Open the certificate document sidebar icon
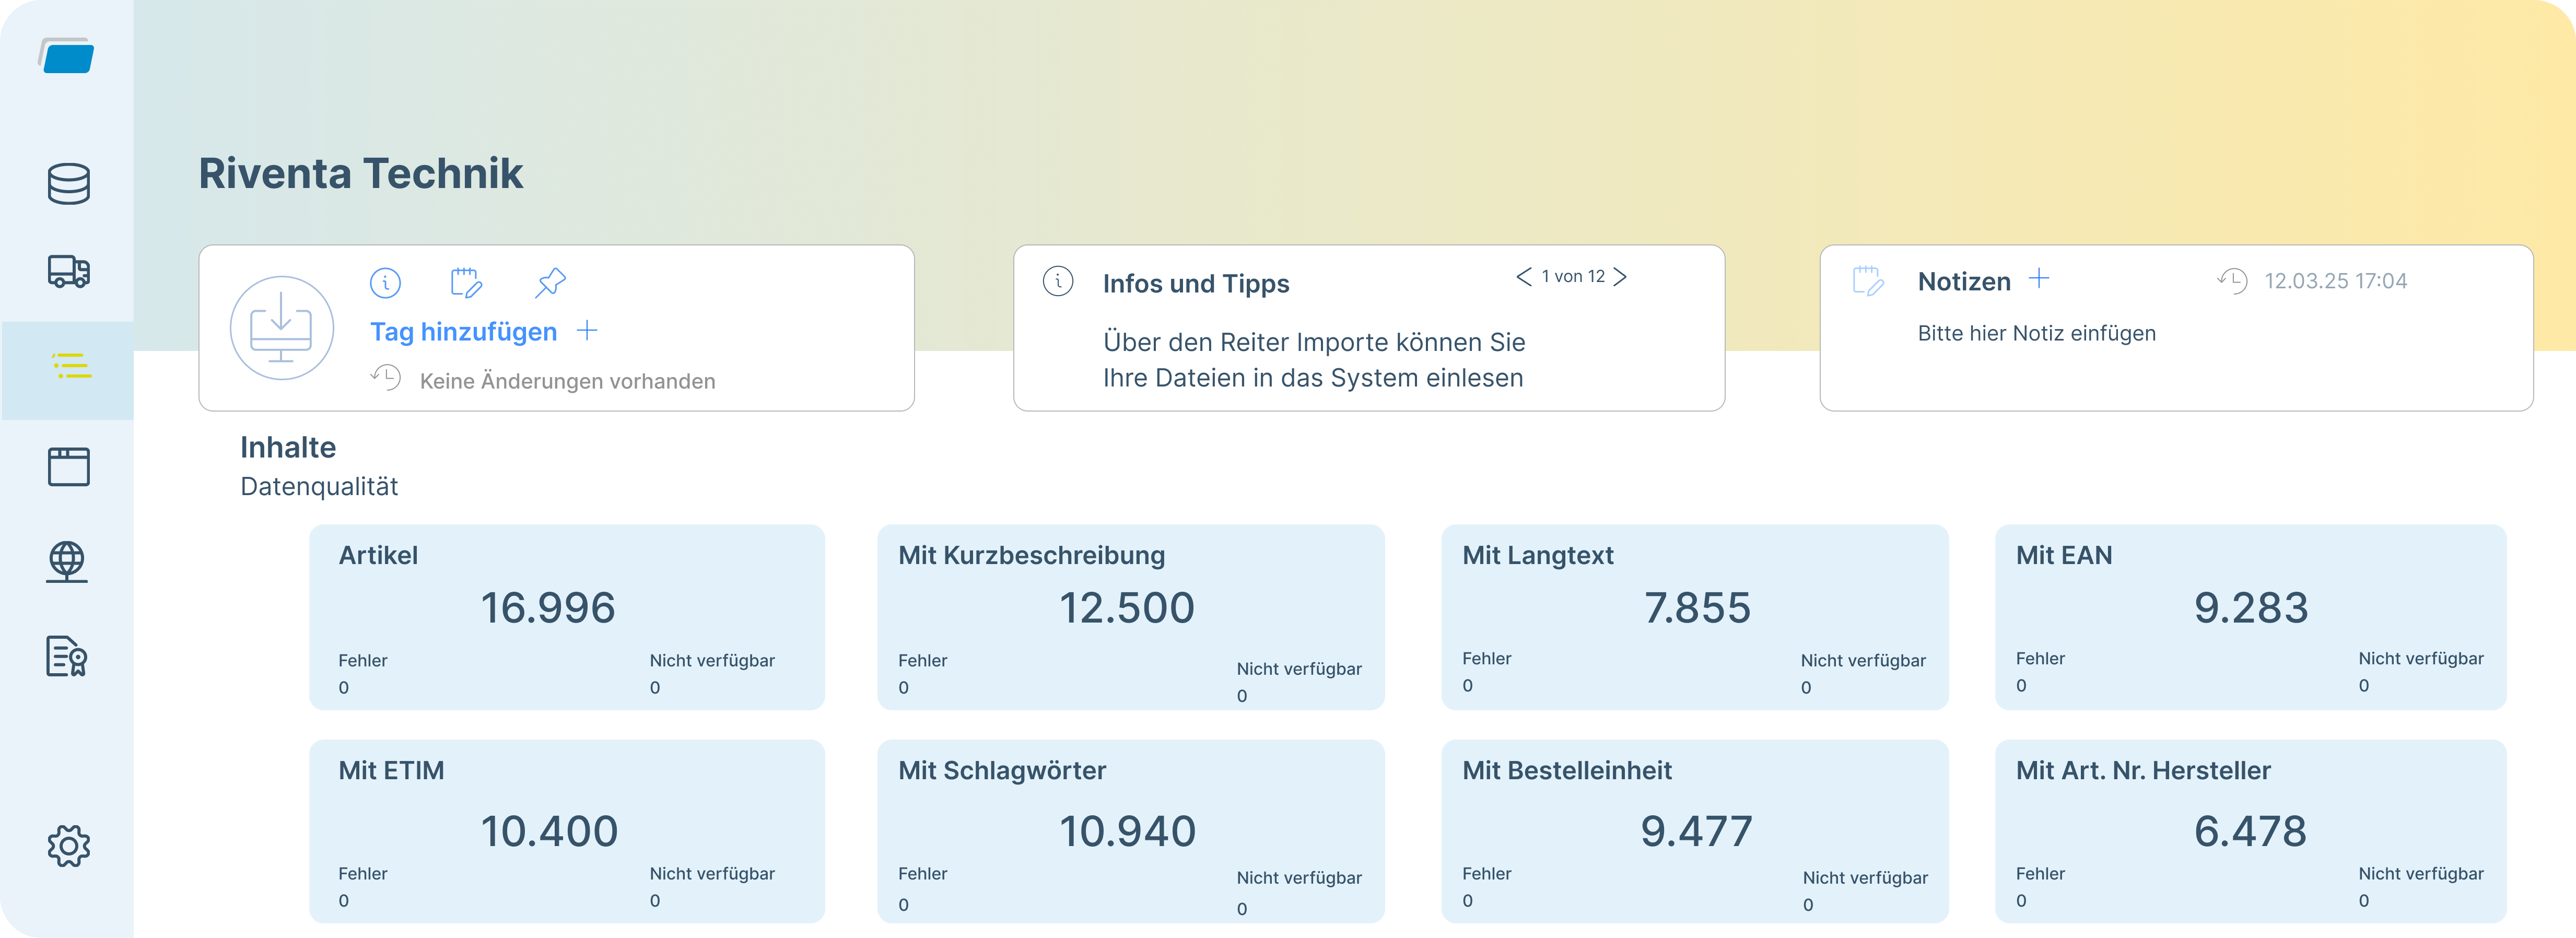Image resolution: width=2576 pixels, height=938 pixels. (67, 657)
